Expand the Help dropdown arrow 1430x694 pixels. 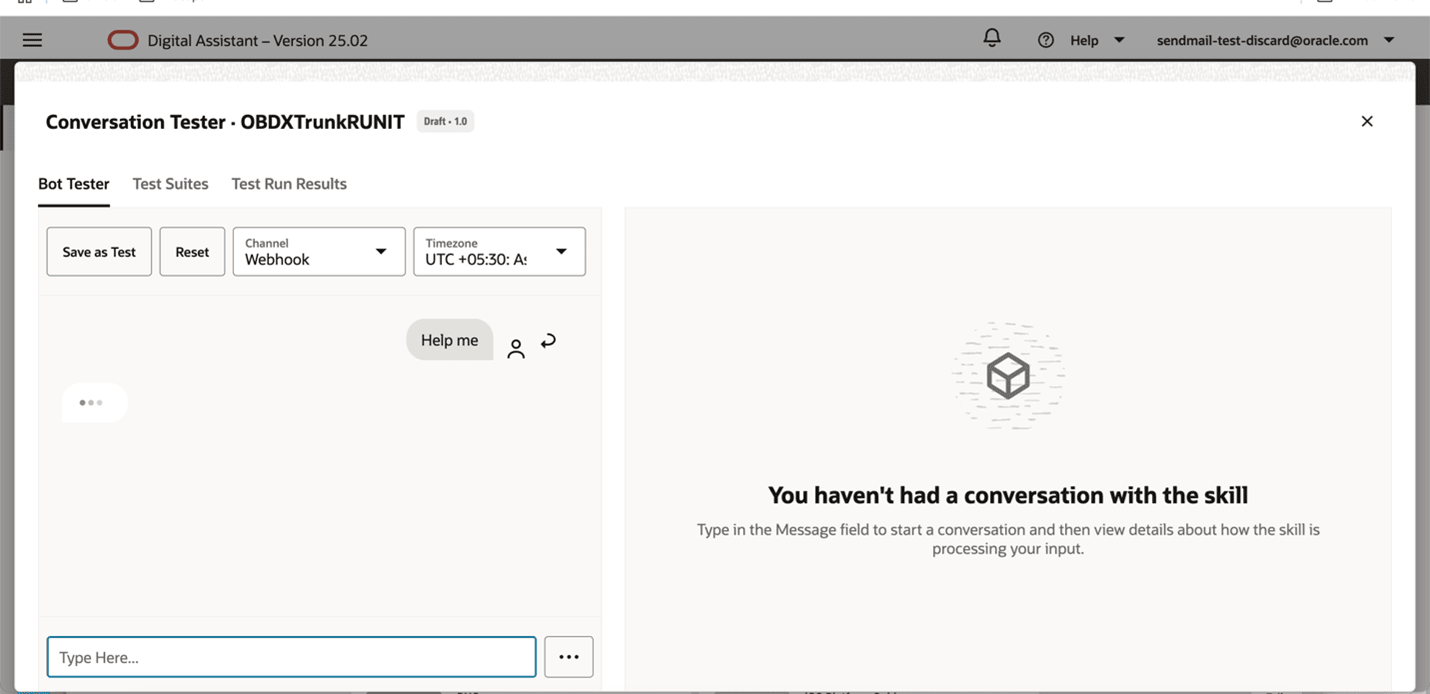(1119, 40)
